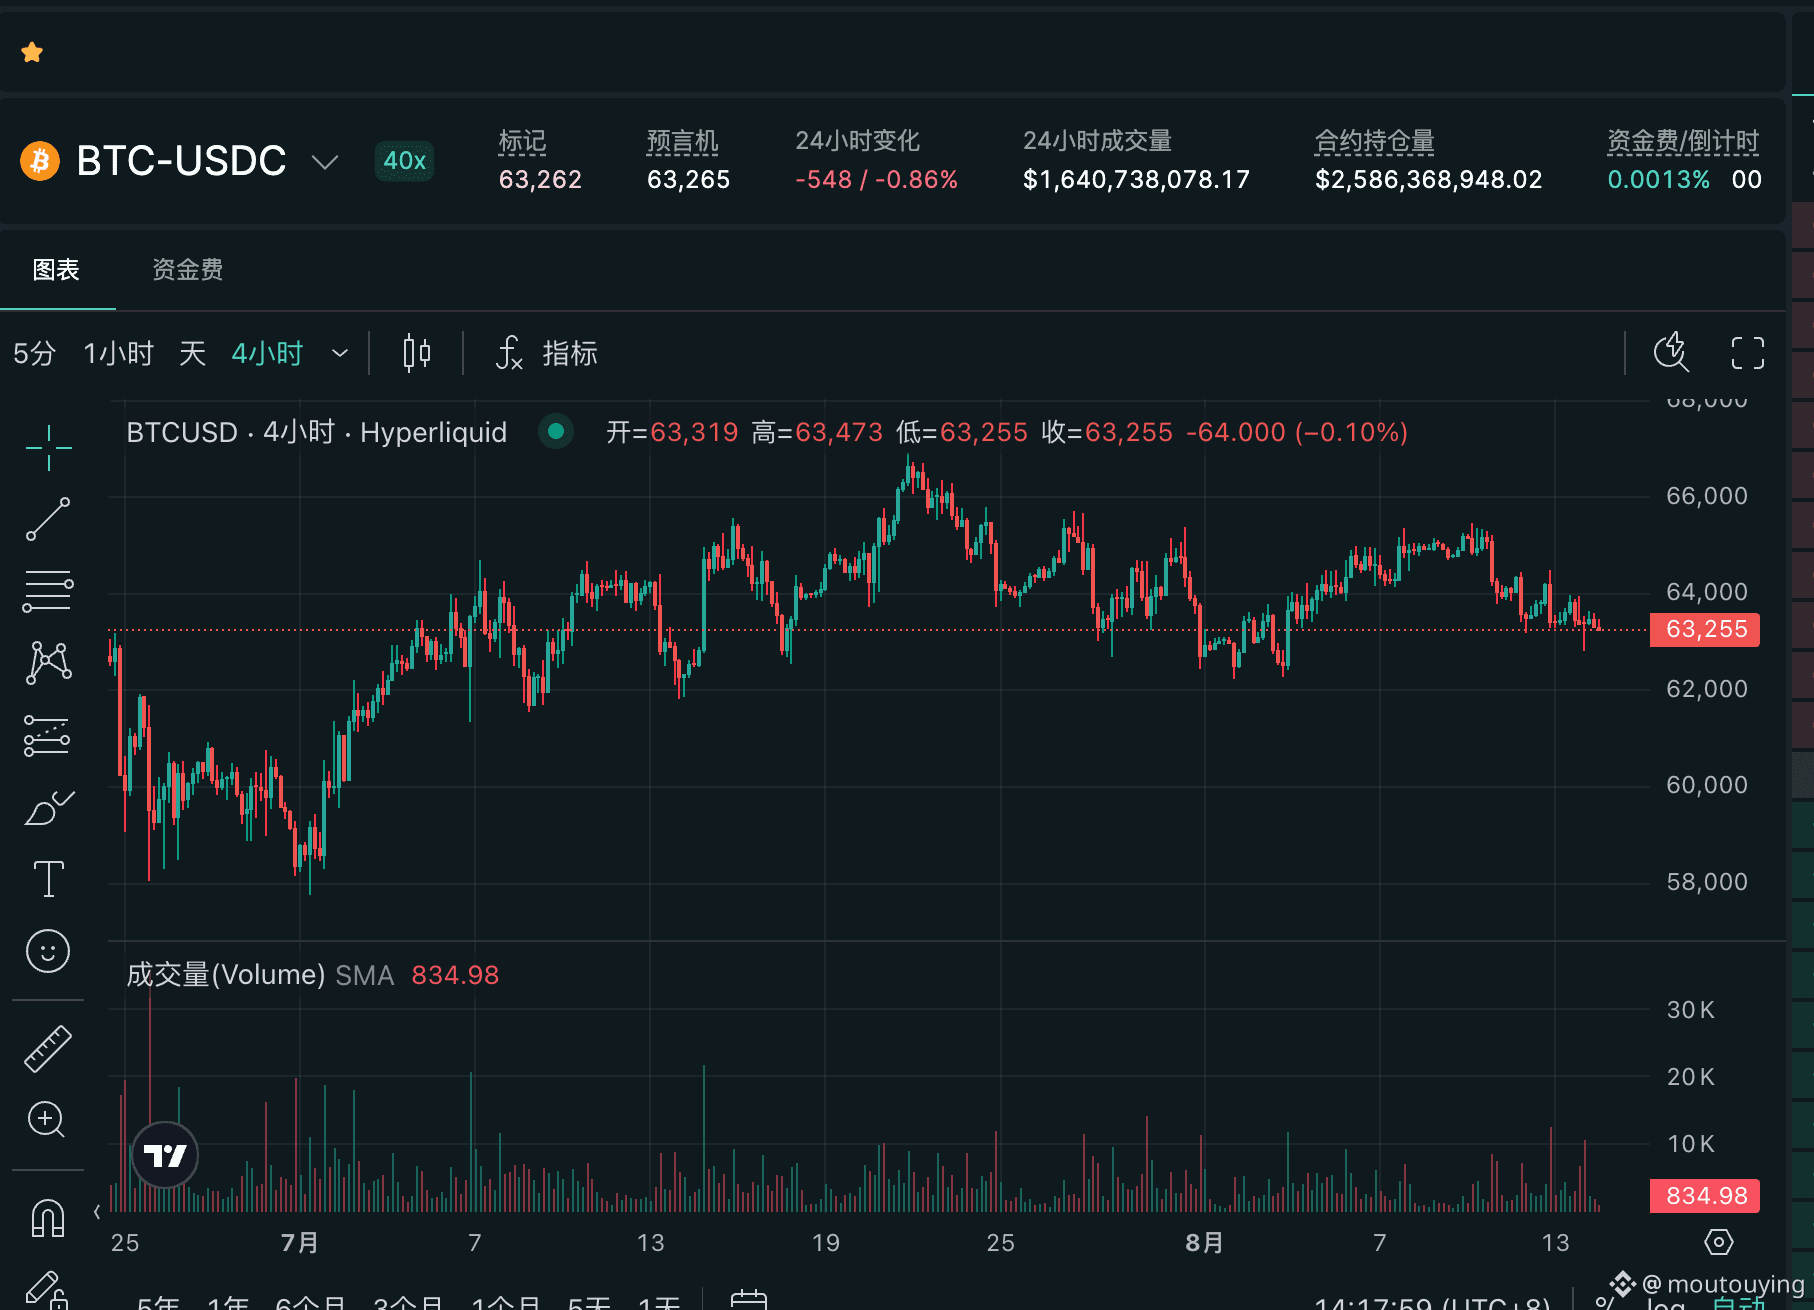This screenshot has width=1814, height=1310.
Task: Select the brush drawing tool
Action: (48, 807)
